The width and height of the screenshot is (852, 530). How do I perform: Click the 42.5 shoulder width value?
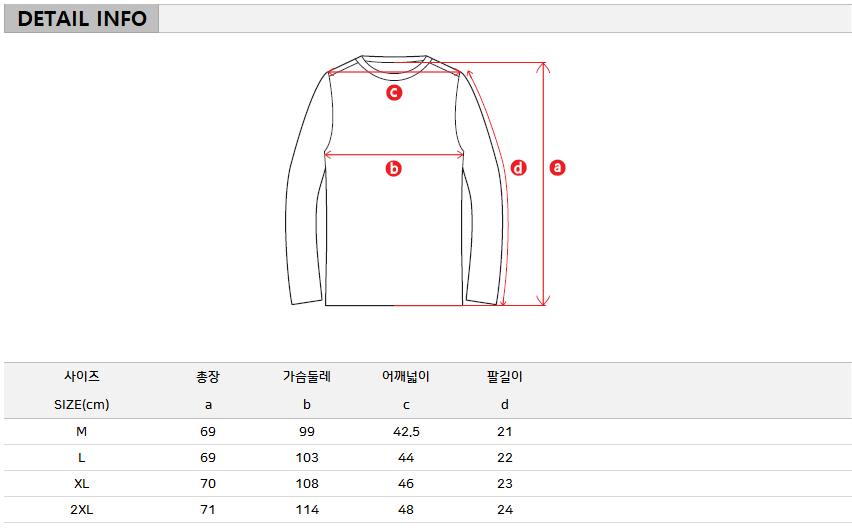click(x=406, y=432)
